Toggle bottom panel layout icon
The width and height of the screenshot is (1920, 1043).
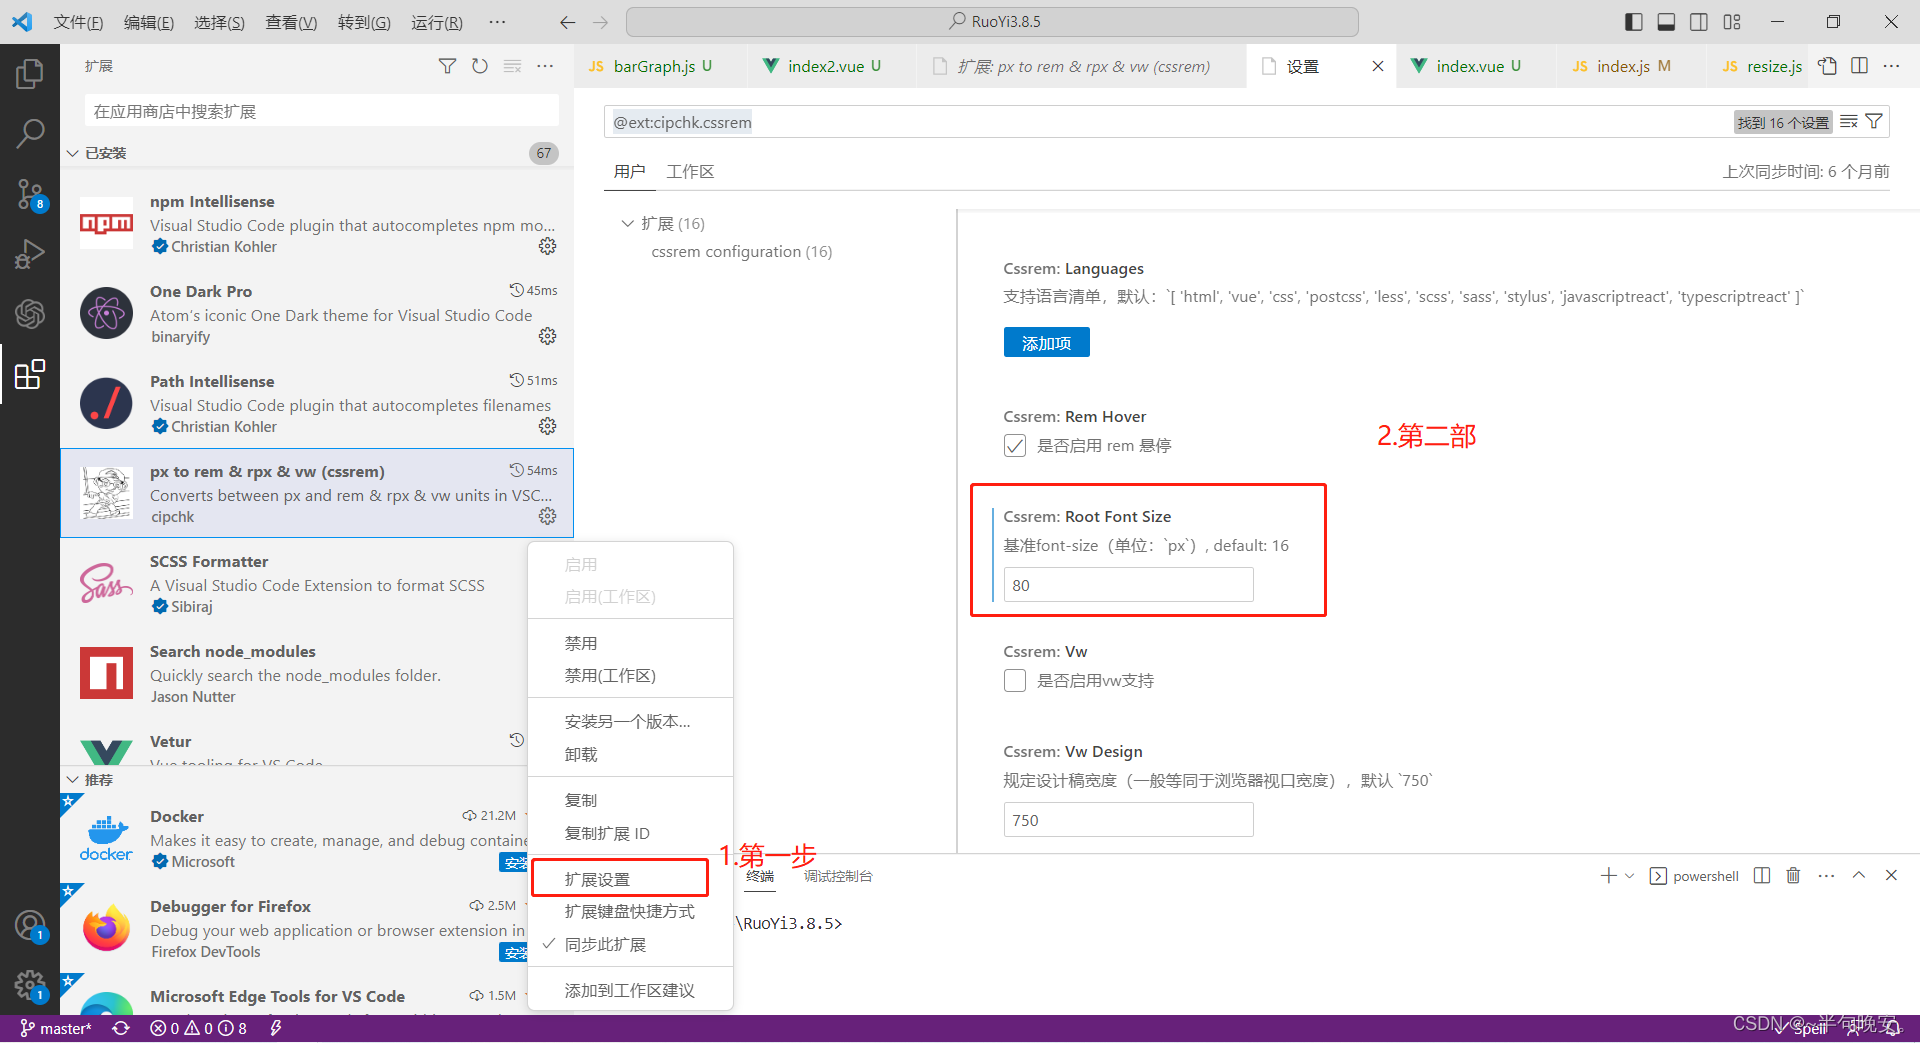(x=1666, y=22)
